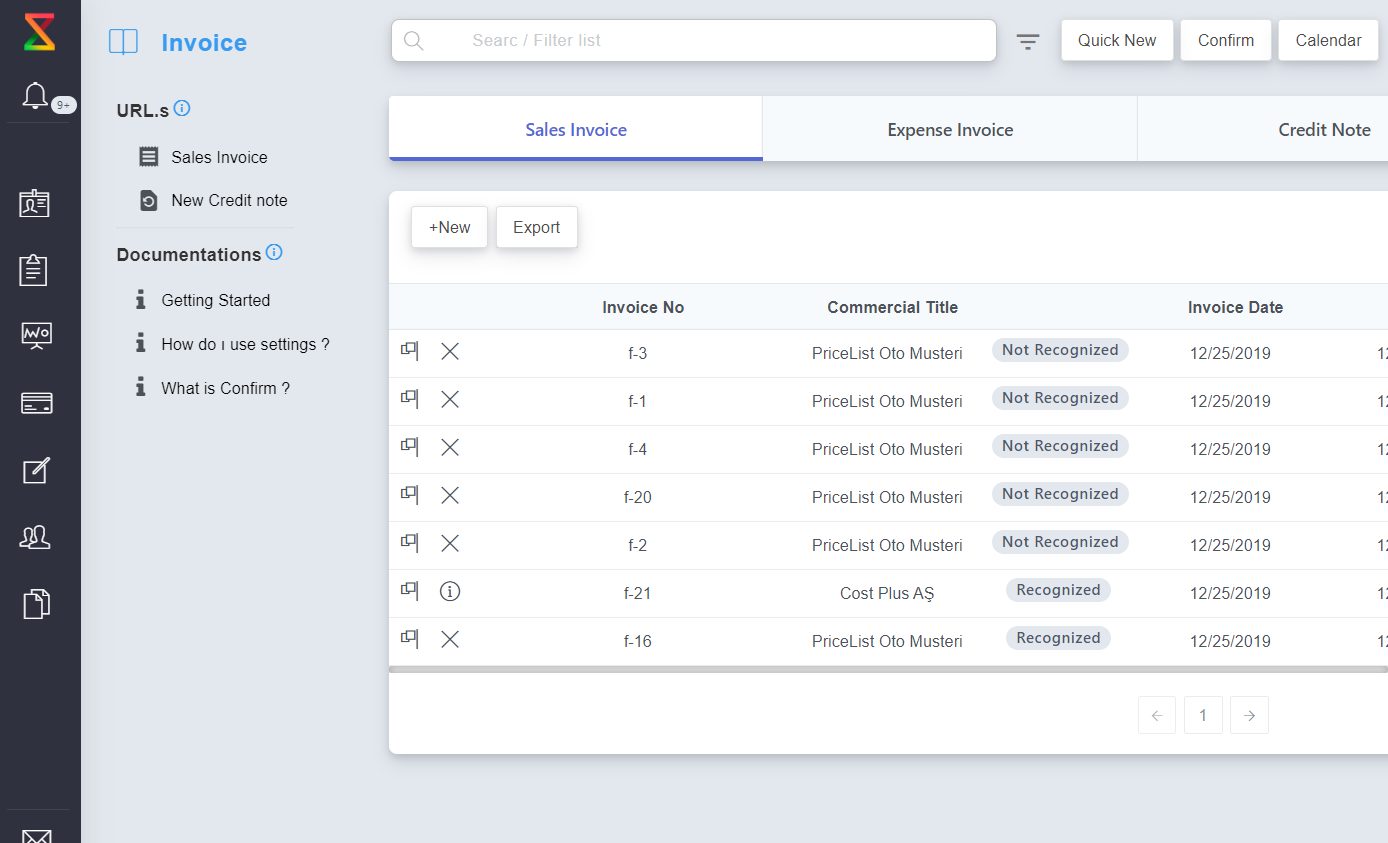
Task: Go to next page with right arrow
Action: [x=1249, y=715]
